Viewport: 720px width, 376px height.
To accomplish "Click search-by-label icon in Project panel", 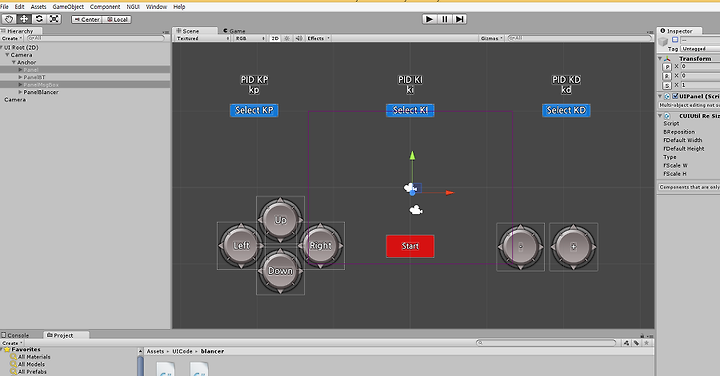I will [x=636, y=342].
